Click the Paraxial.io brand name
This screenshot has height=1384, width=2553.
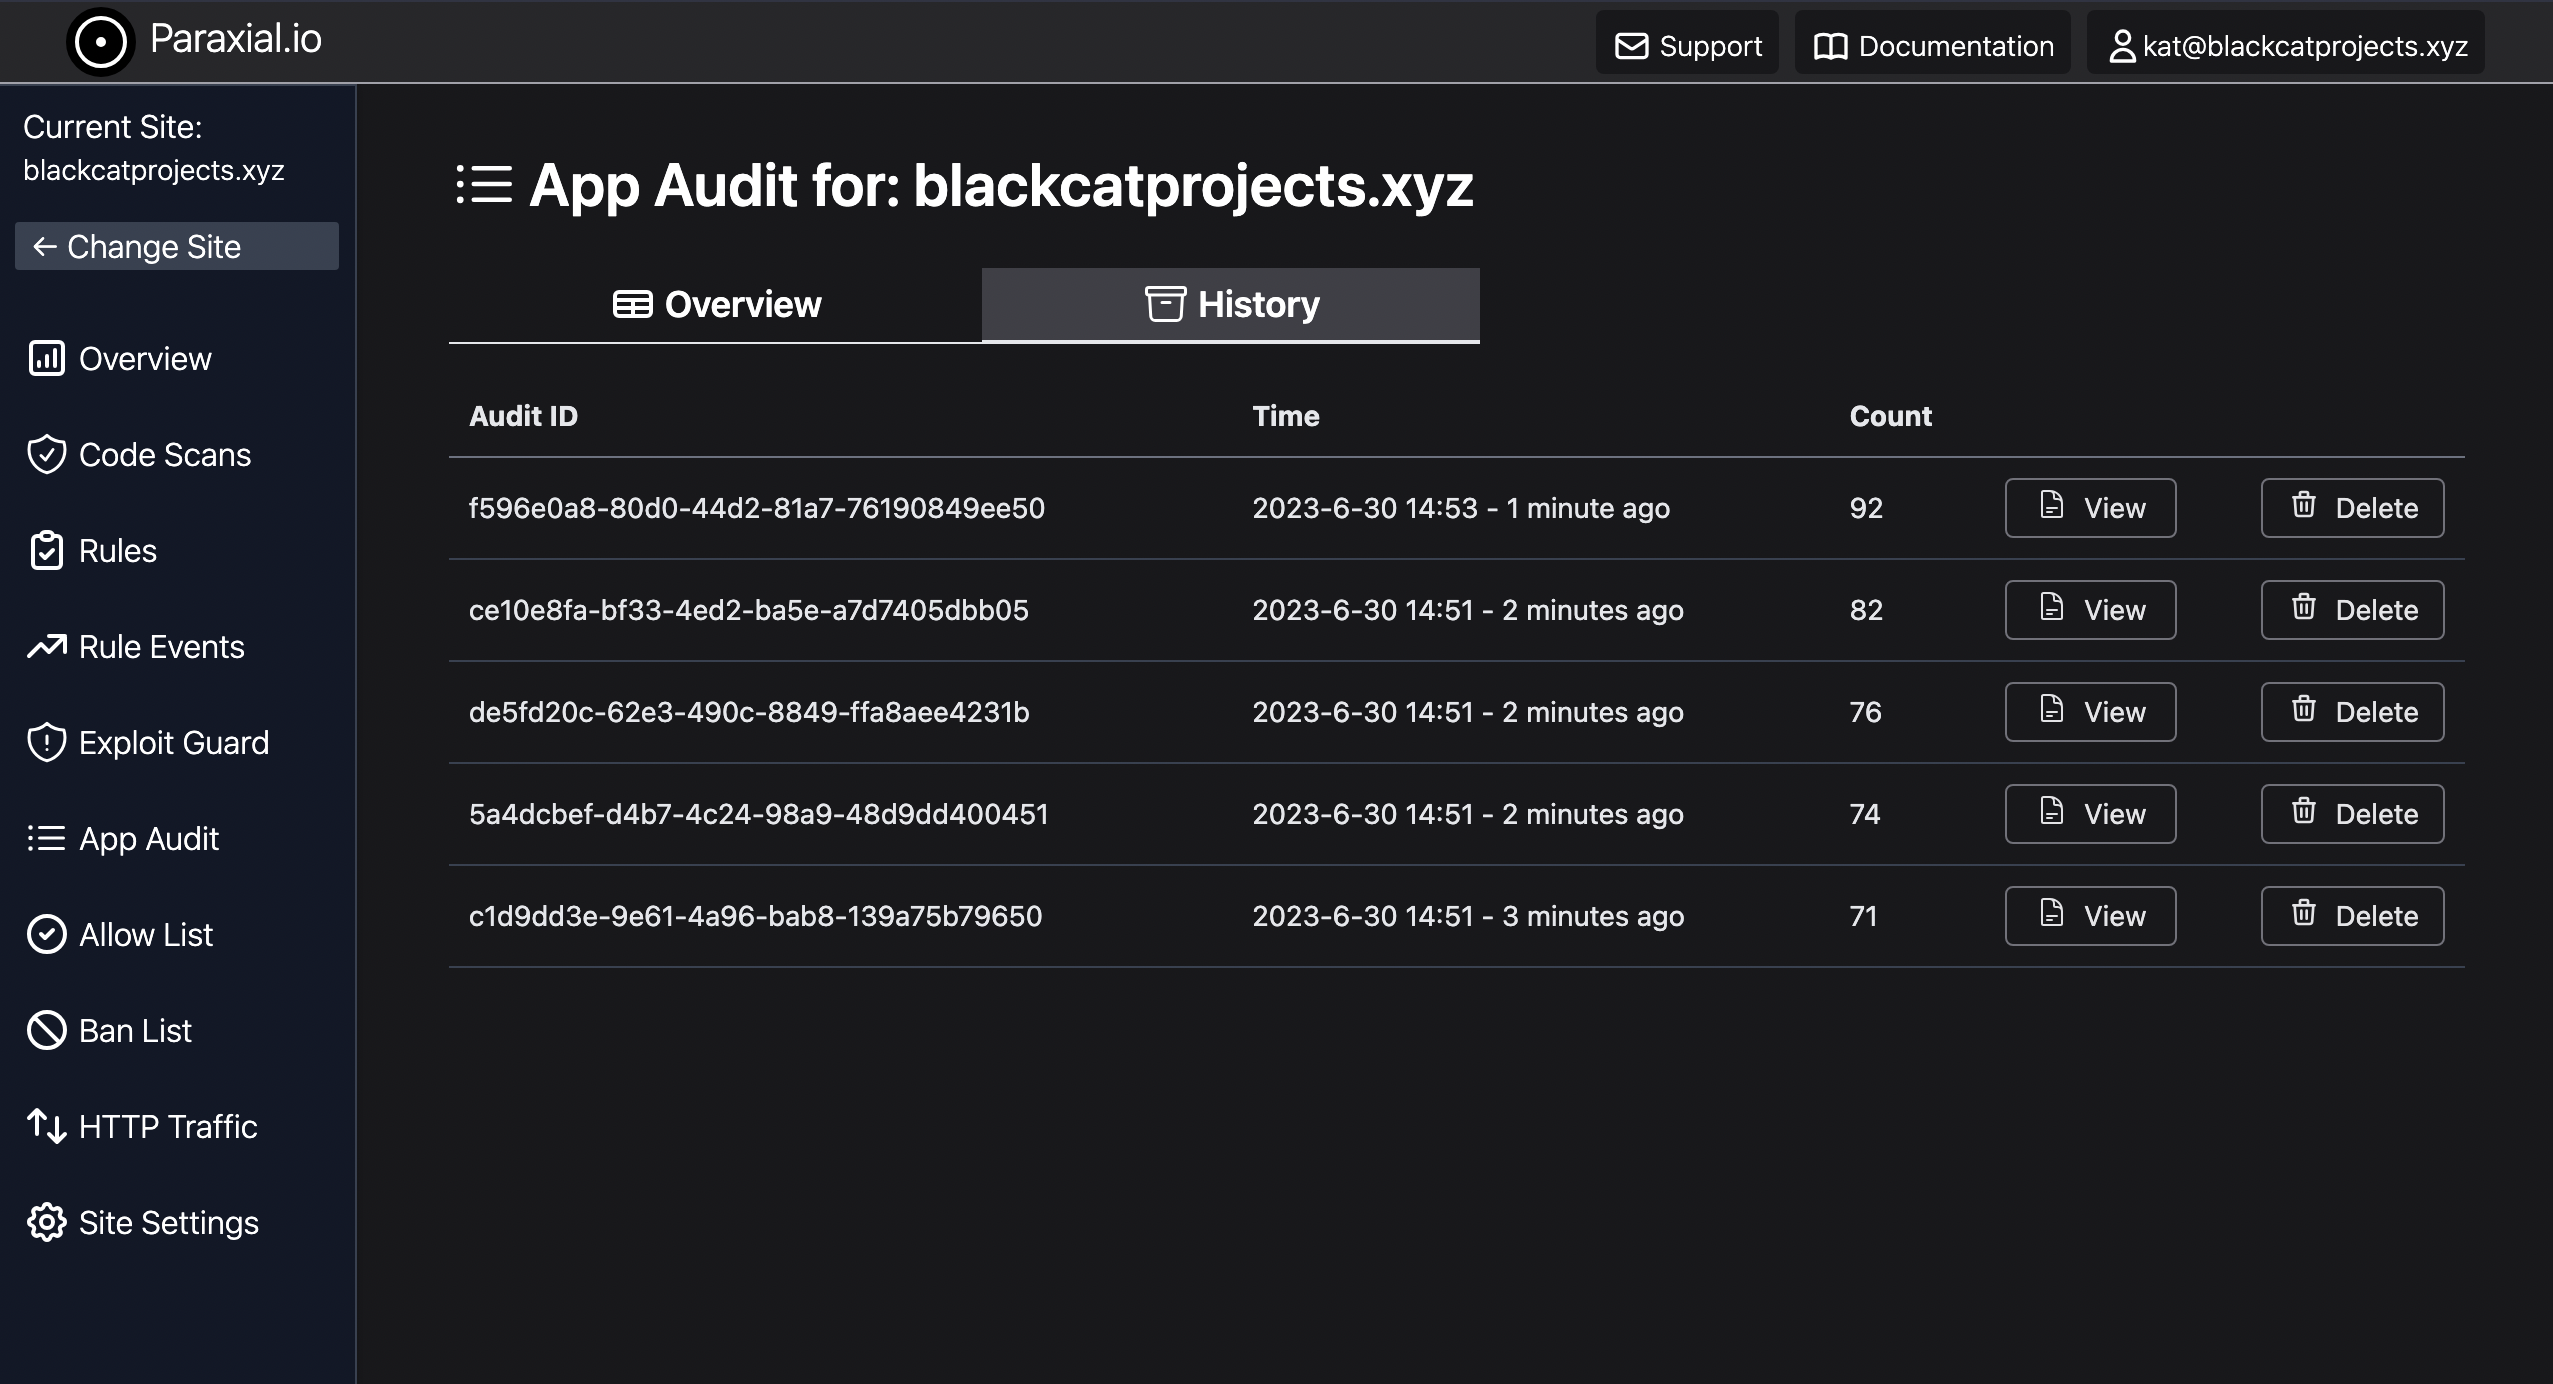(x=236, y=39)
